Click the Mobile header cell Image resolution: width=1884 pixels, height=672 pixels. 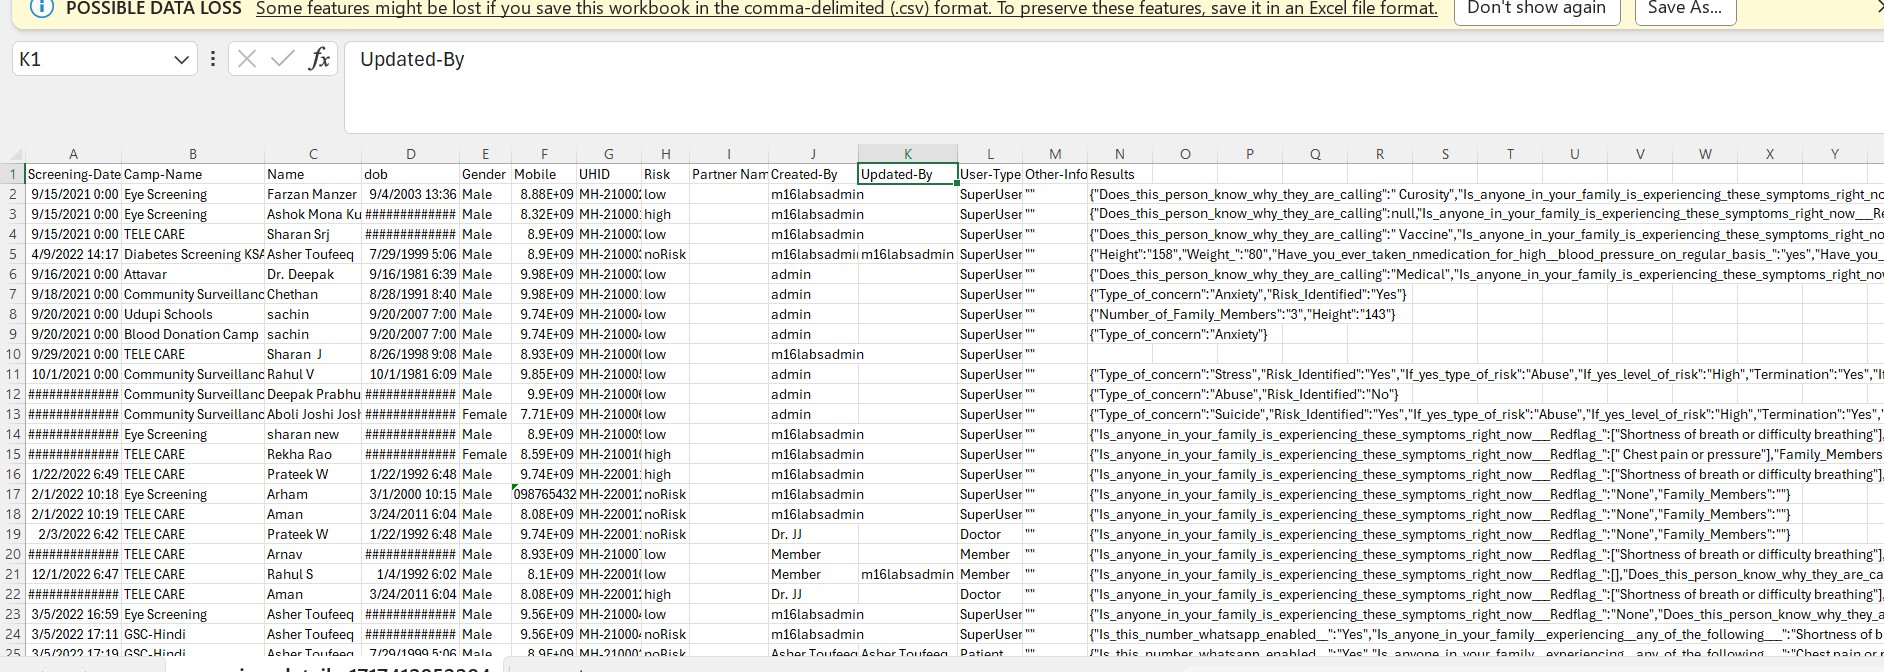pyautogui.click(x=544, y=174)
